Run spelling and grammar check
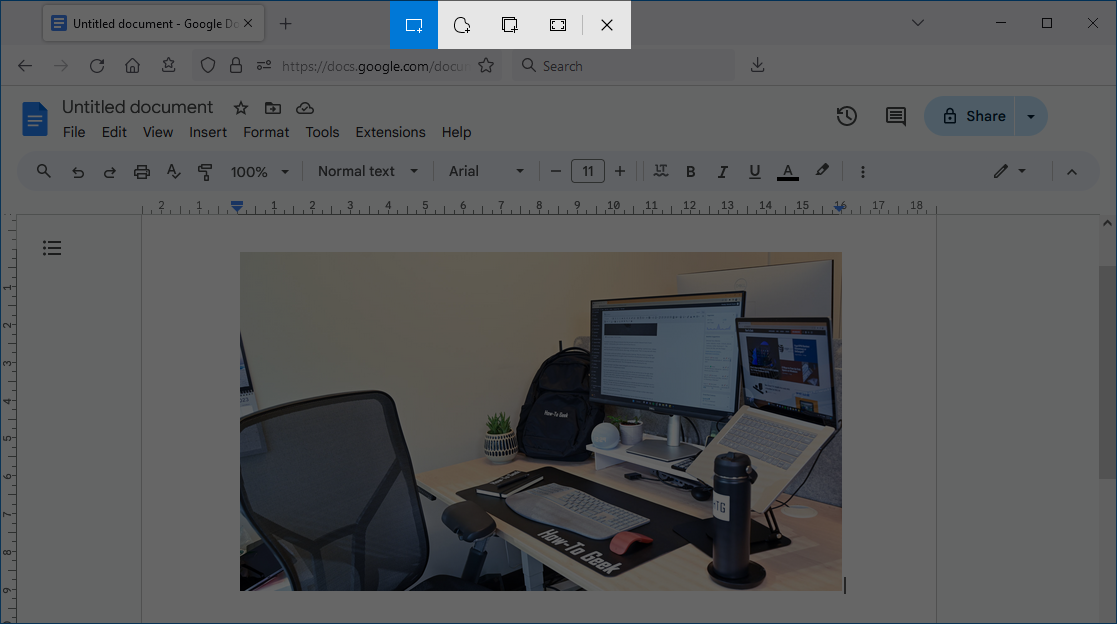1117x624 pixels. 173,171
